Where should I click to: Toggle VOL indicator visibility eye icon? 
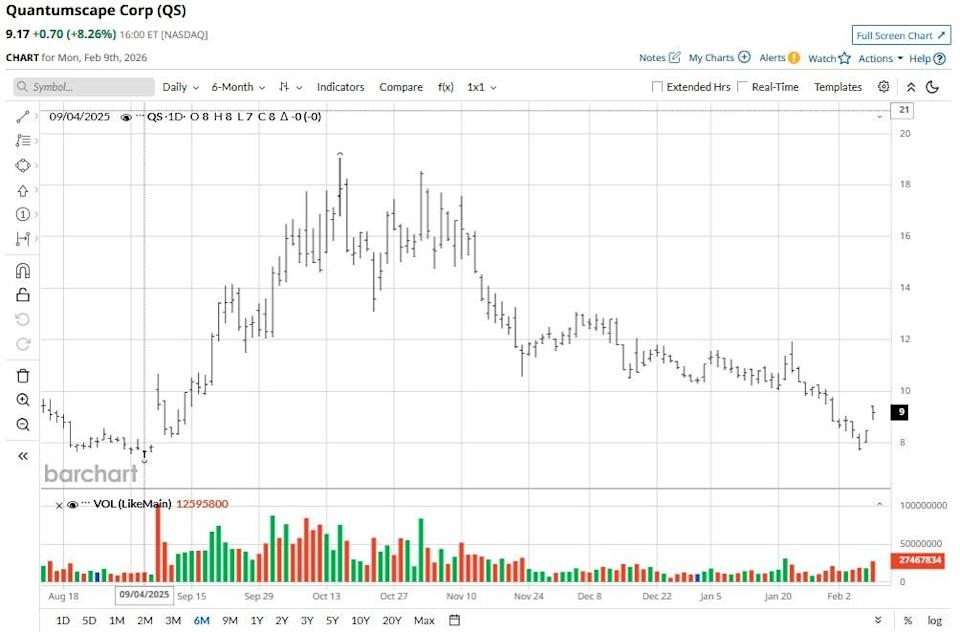click(x=71, y=505)
